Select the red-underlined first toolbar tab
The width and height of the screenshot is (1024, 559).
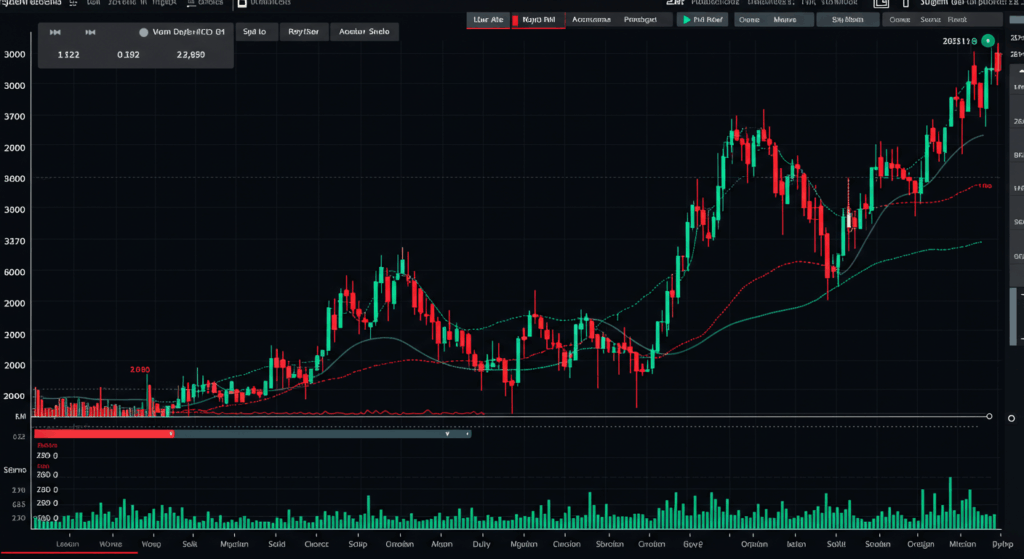point(488,20)
